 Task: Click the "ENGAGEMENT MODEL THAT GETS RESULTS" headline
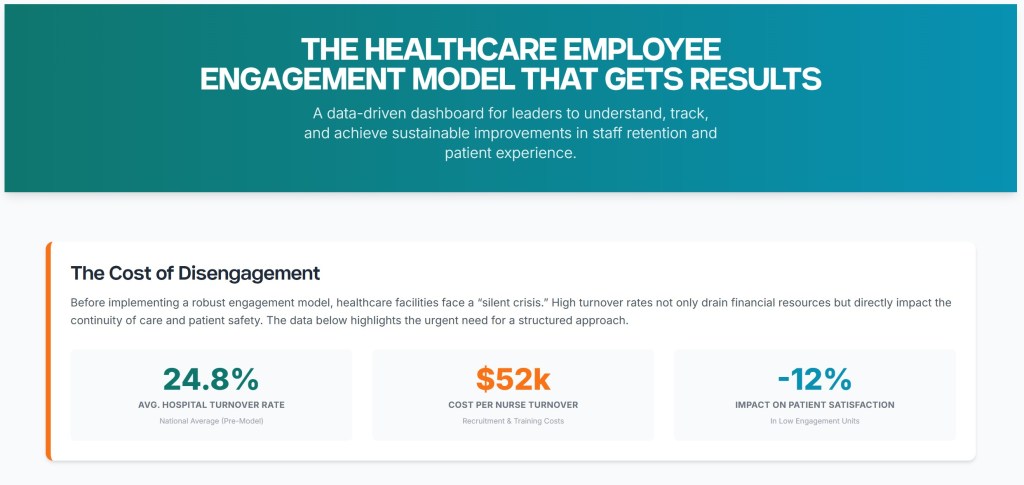pyautogui.click(x=511, y=80)
